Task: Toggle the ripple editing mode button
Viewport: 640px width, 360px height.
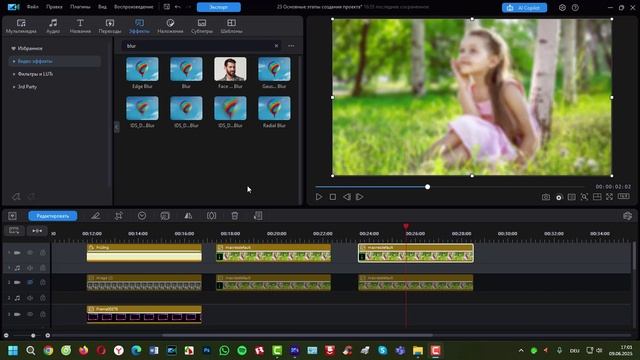Action: pyautogui.click(x=37, y=231)
